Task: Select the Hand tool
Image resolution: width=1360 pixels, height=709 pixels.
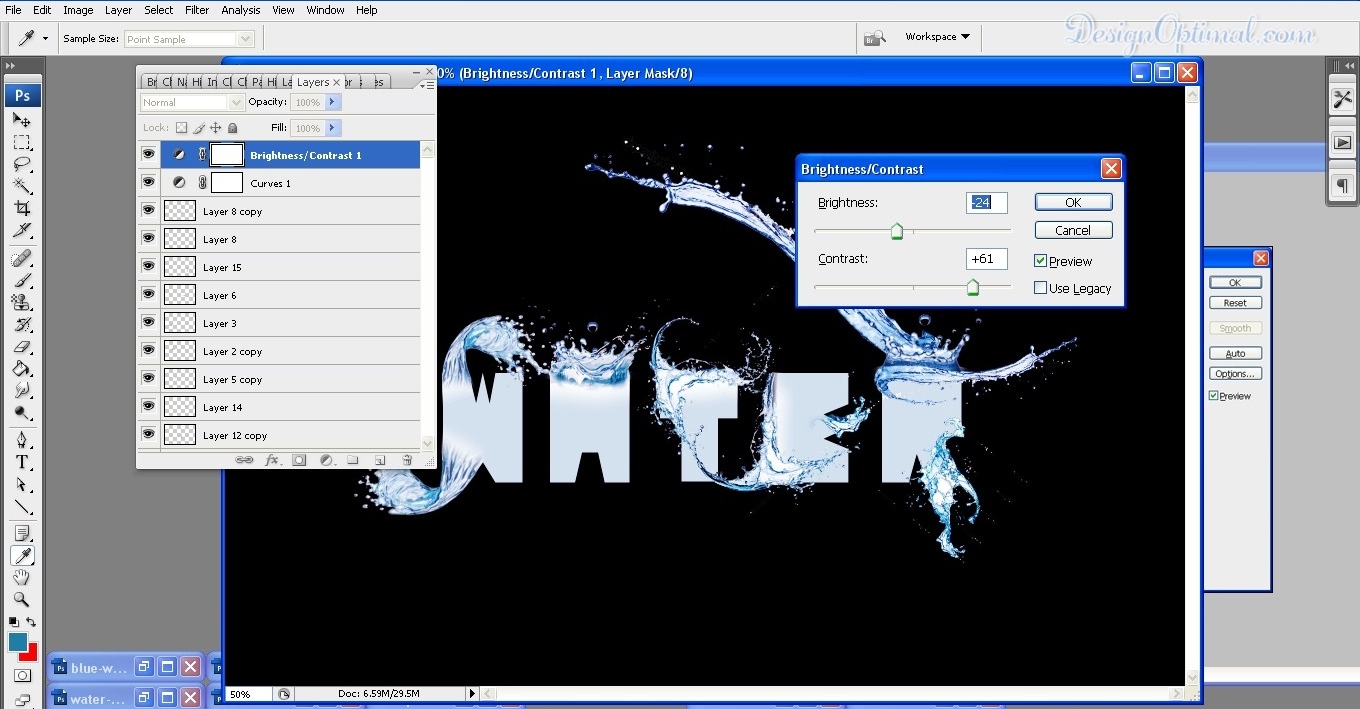Action: coord(22,578)
